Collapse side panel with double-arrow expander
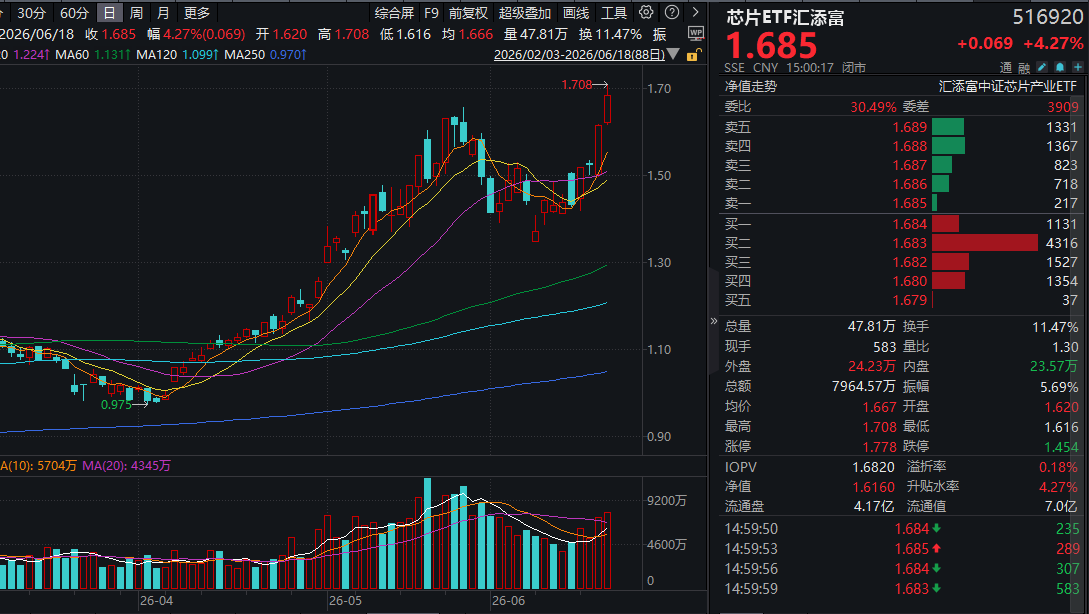The image size is (1089, 614). [713, 321]
